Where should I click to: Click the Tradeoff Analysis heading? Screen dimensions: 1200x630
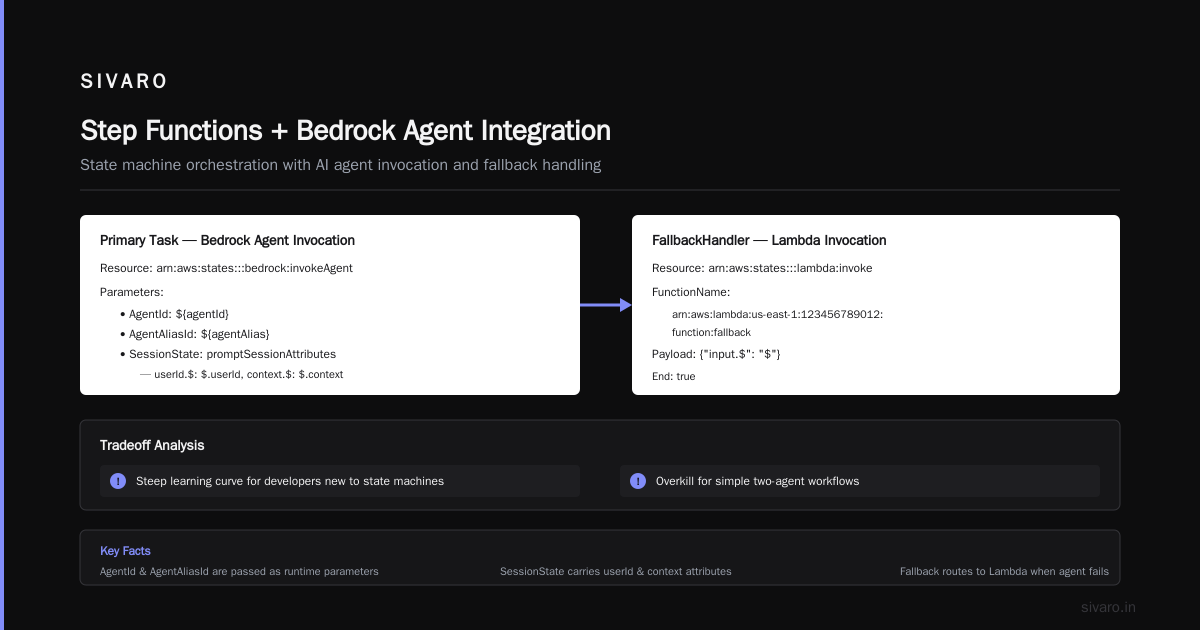152,445
